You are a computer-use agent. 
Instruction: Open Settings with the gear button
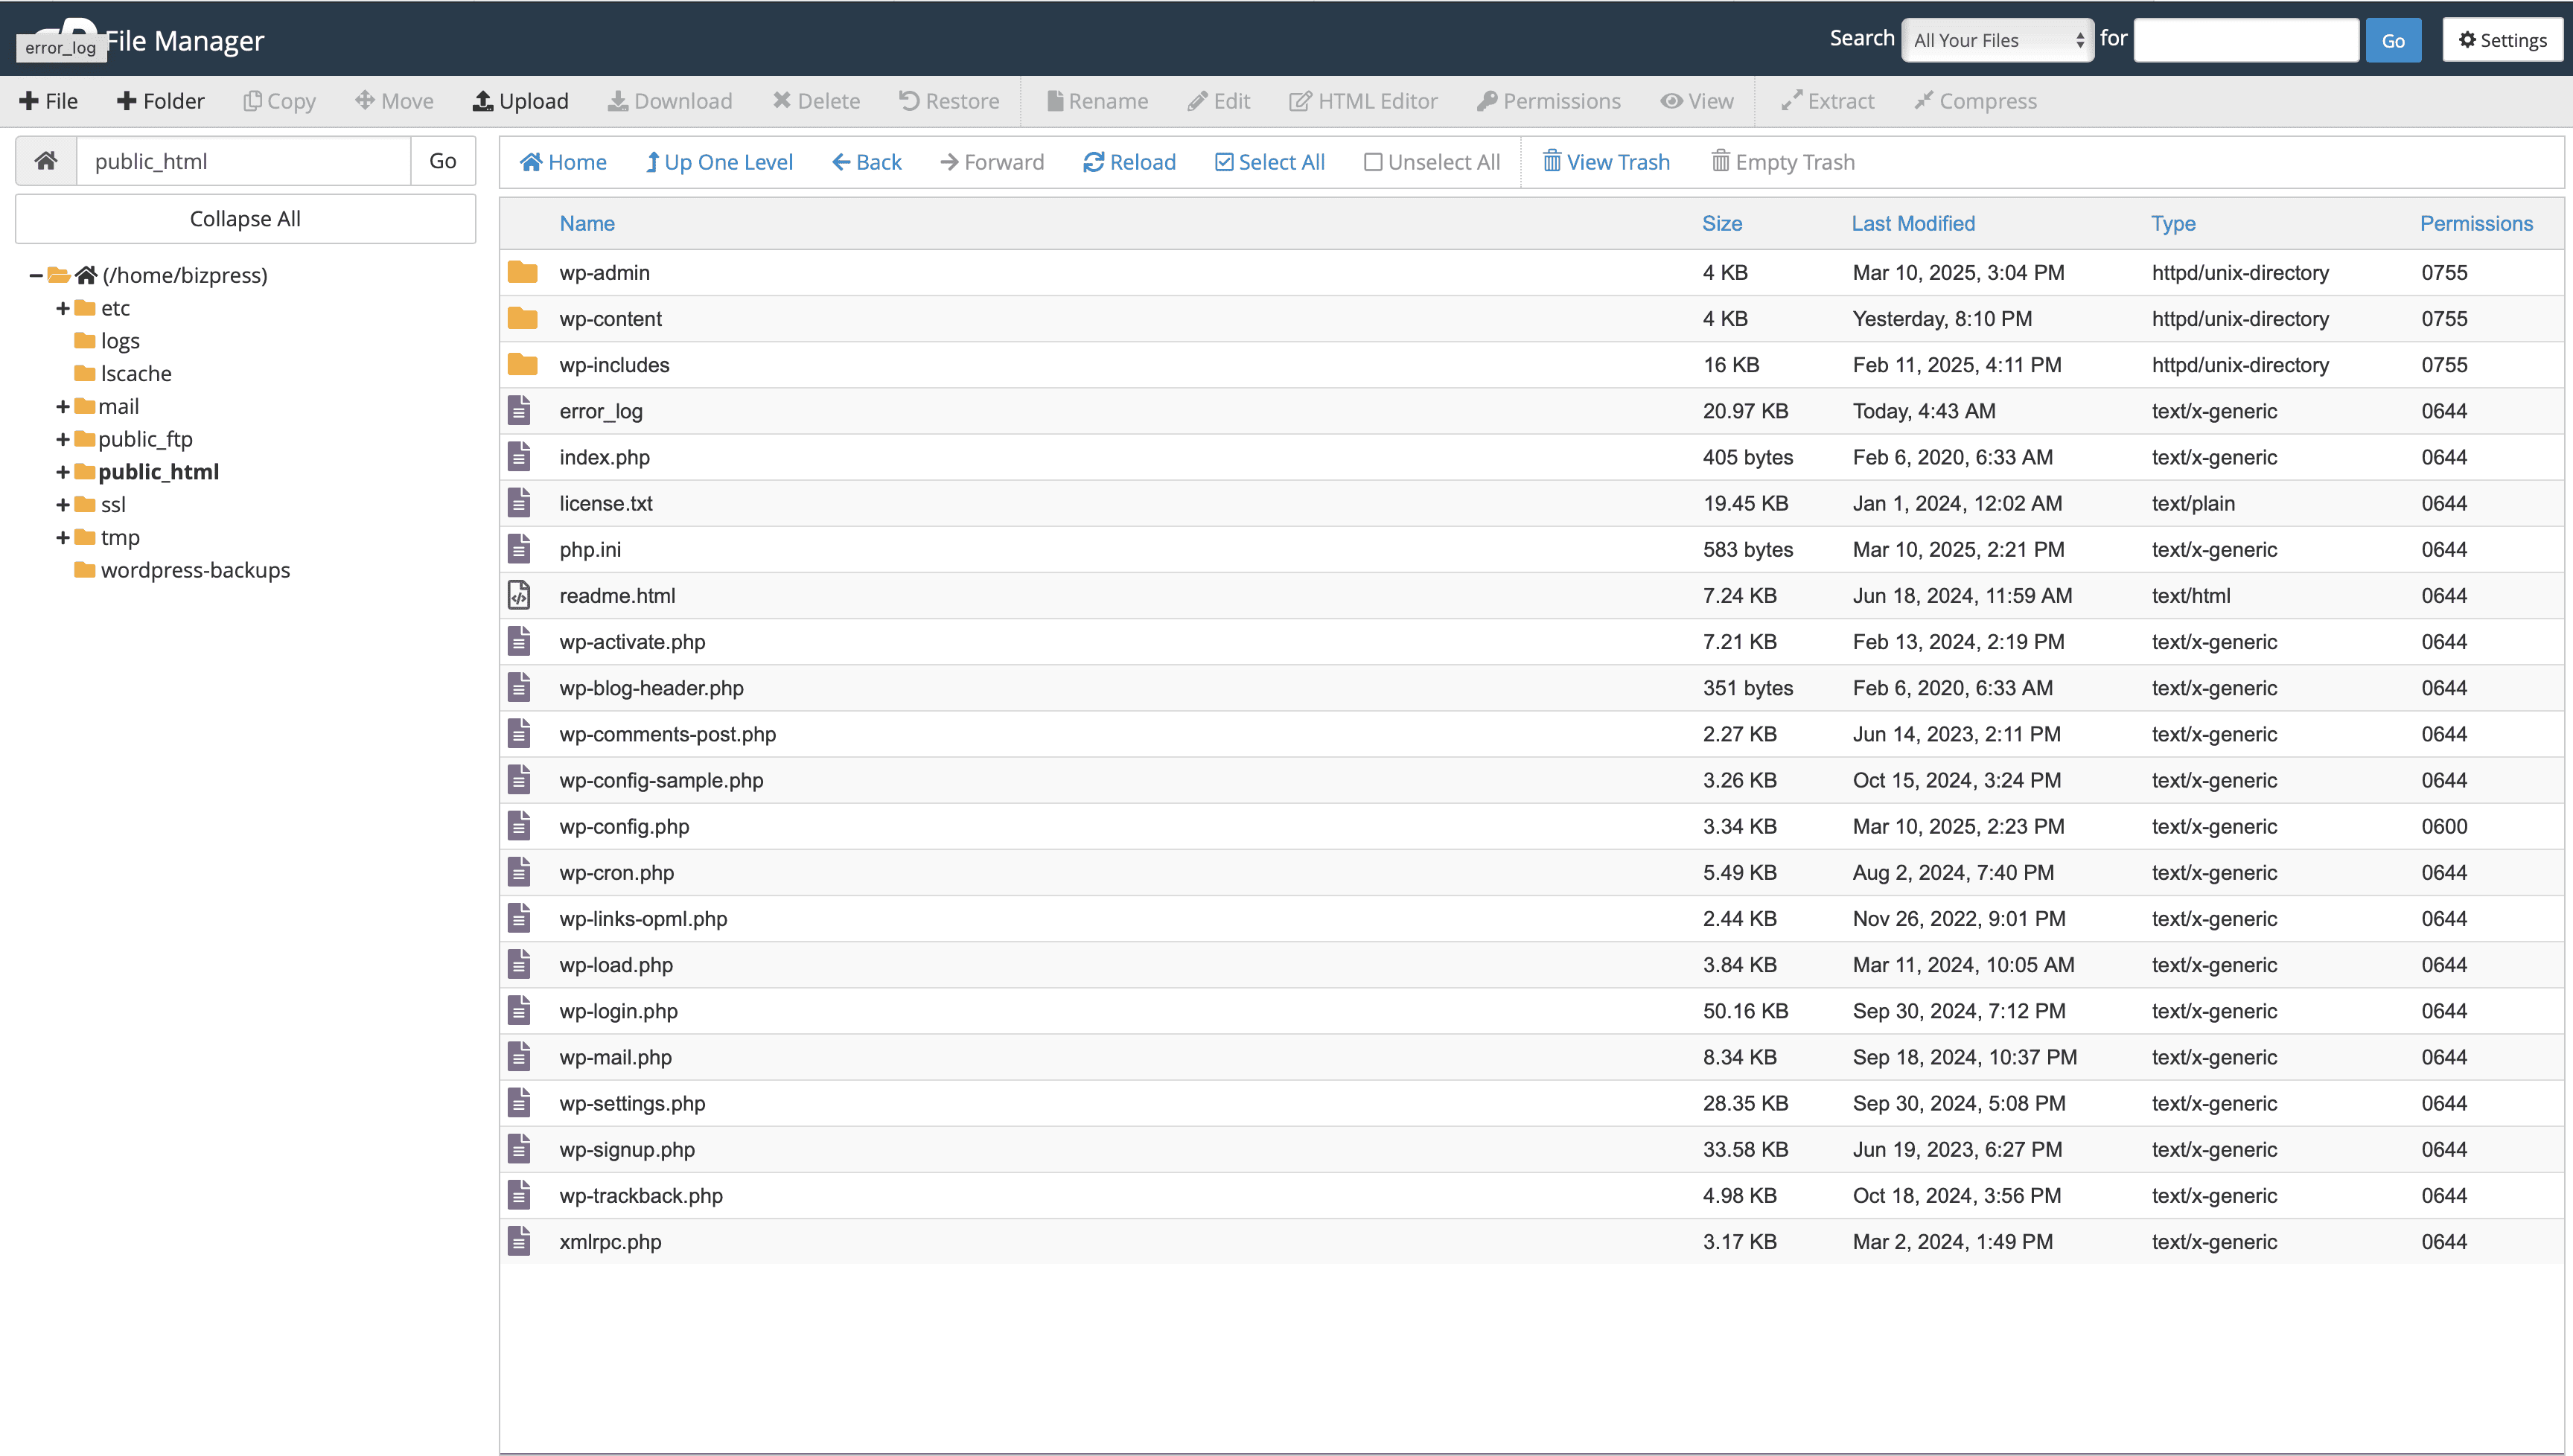coord(2502,40)
